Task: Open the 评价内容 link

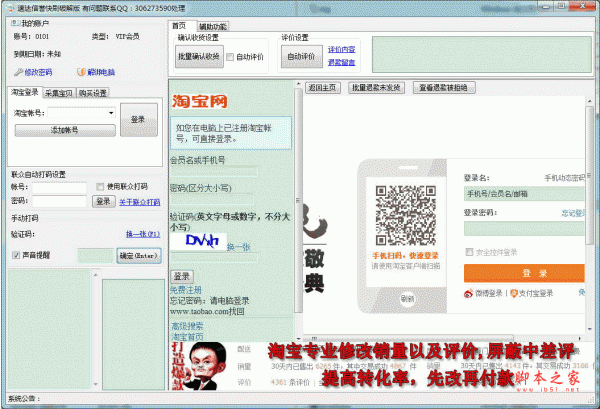Action: coord(341,49)
